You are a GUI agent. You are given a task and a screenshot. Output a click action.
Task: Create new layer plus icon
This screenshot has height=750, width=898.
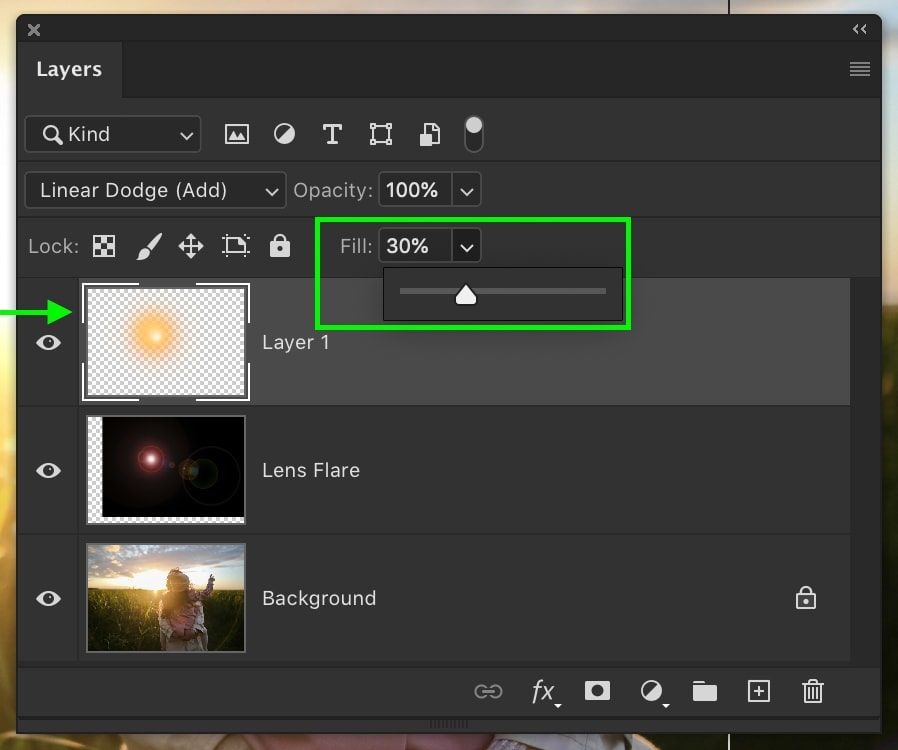(x=758, y=691)
